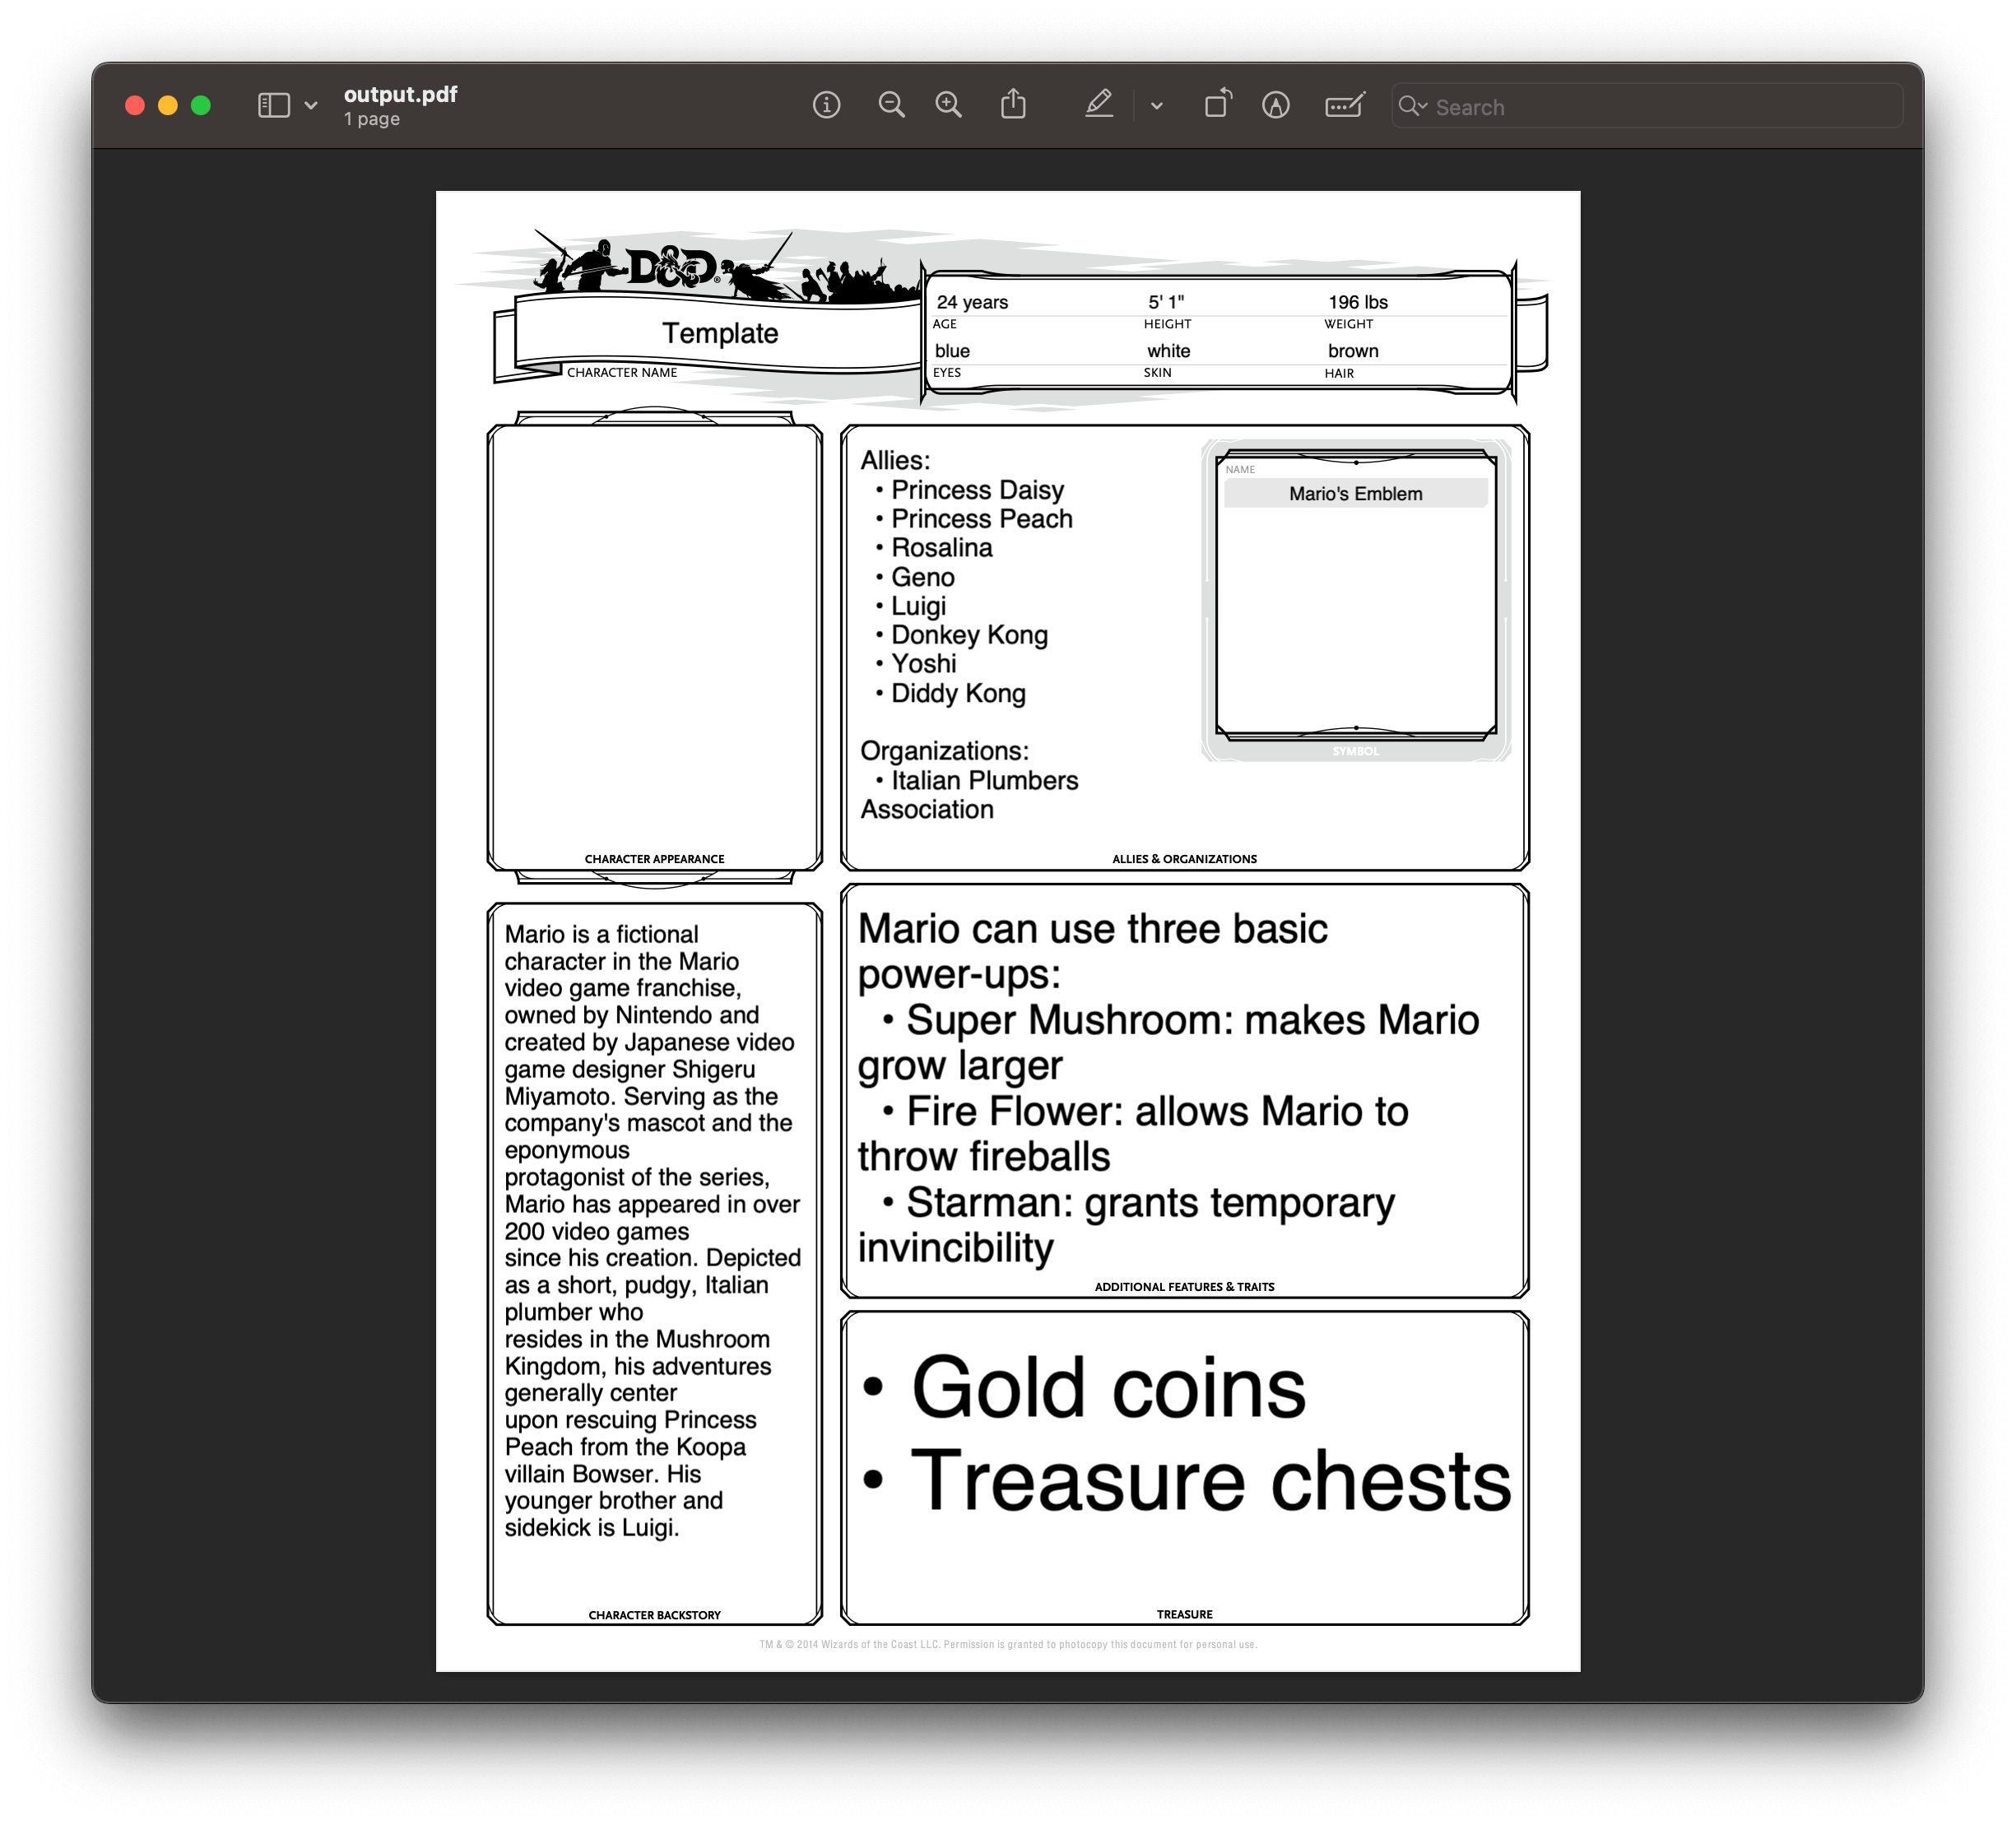Open the fill-and-sign form tool
The image size is (2016, 1825).
1344,105
